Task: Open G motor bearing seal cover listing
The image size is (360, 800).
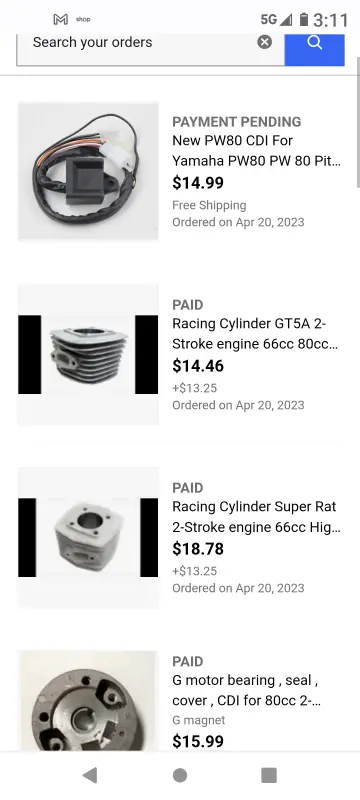Action: 247,690
